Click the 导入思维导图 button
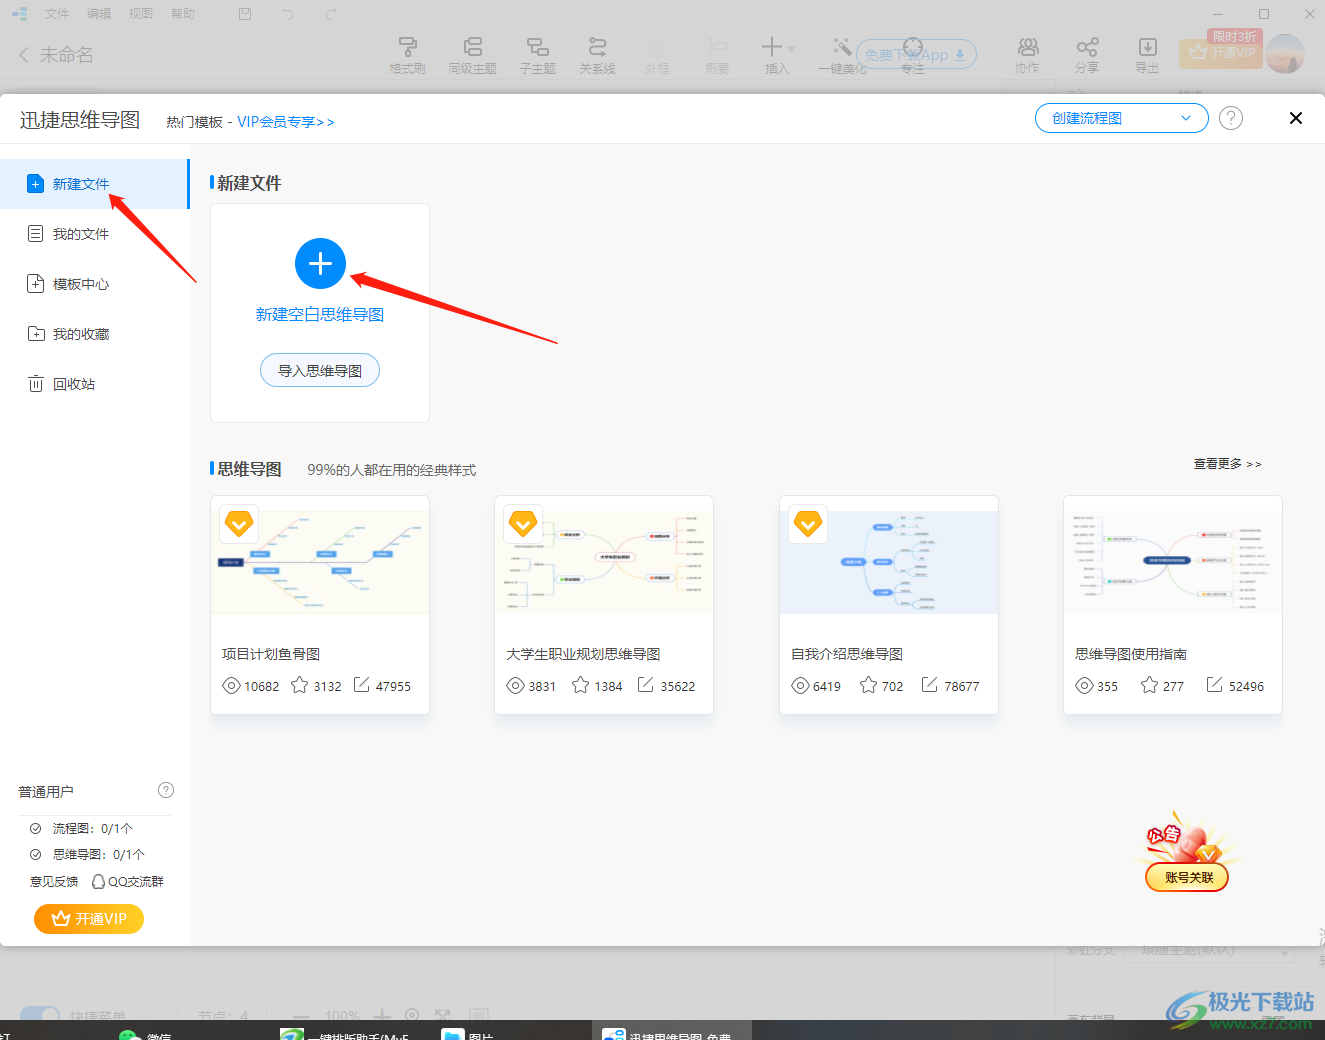1325x1040 pixels. click(320, 370)
